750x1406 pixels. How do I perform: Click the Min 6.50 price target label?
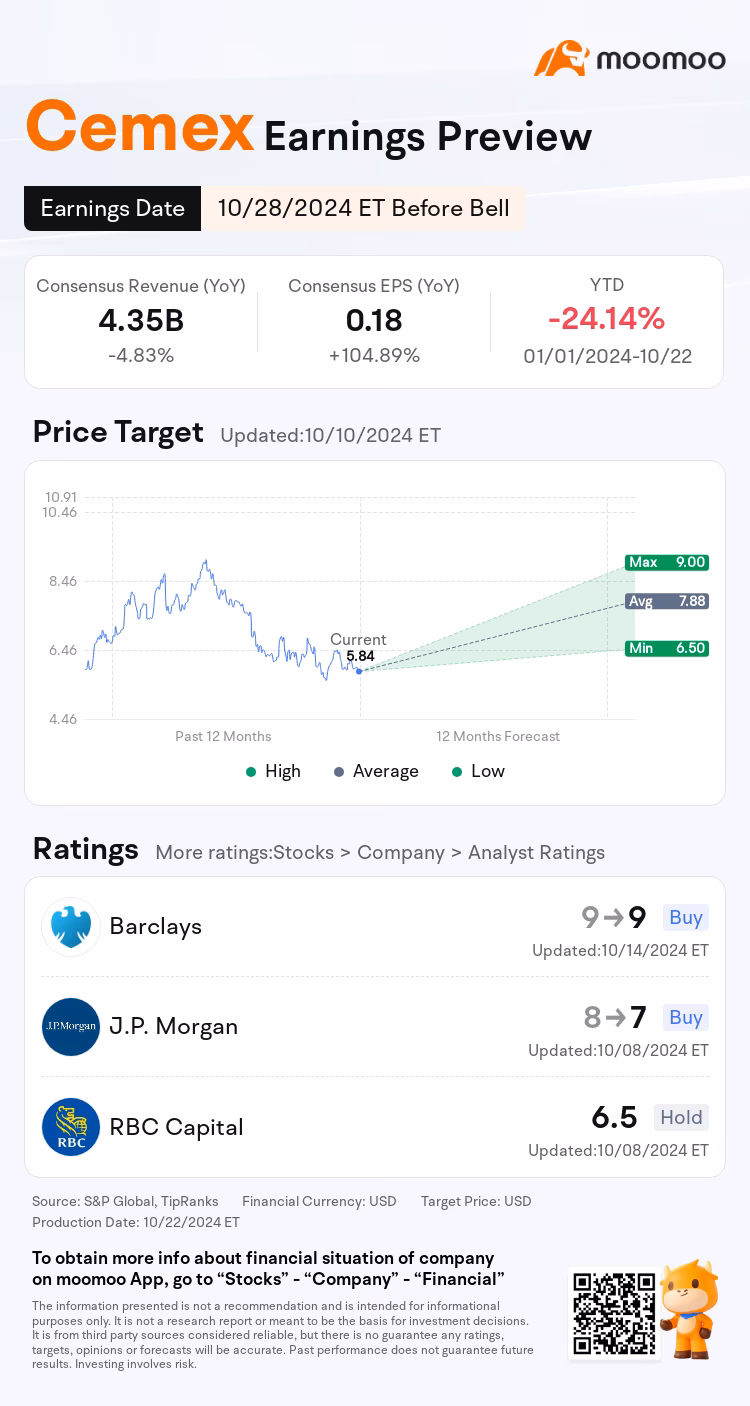point(666,648)
